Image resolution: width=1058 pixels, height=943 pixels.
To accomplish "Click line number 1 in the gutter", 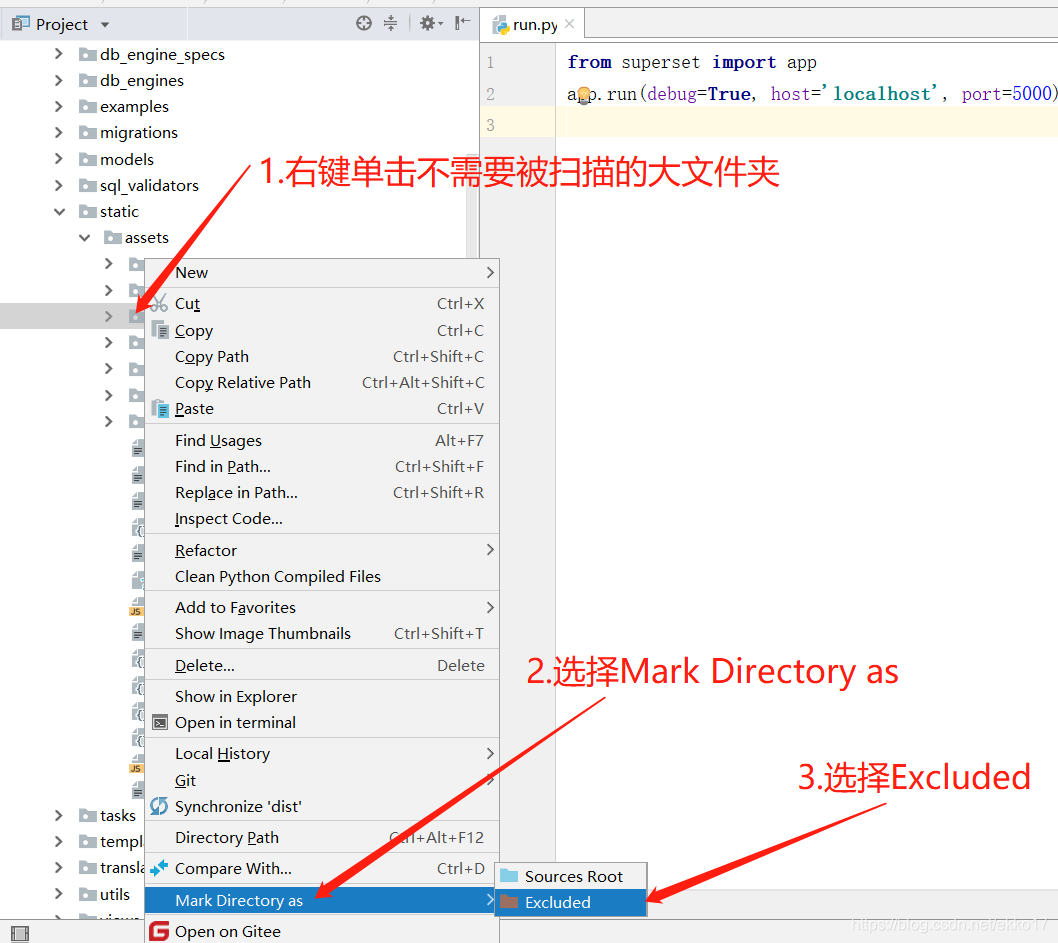I will [491, 63].
